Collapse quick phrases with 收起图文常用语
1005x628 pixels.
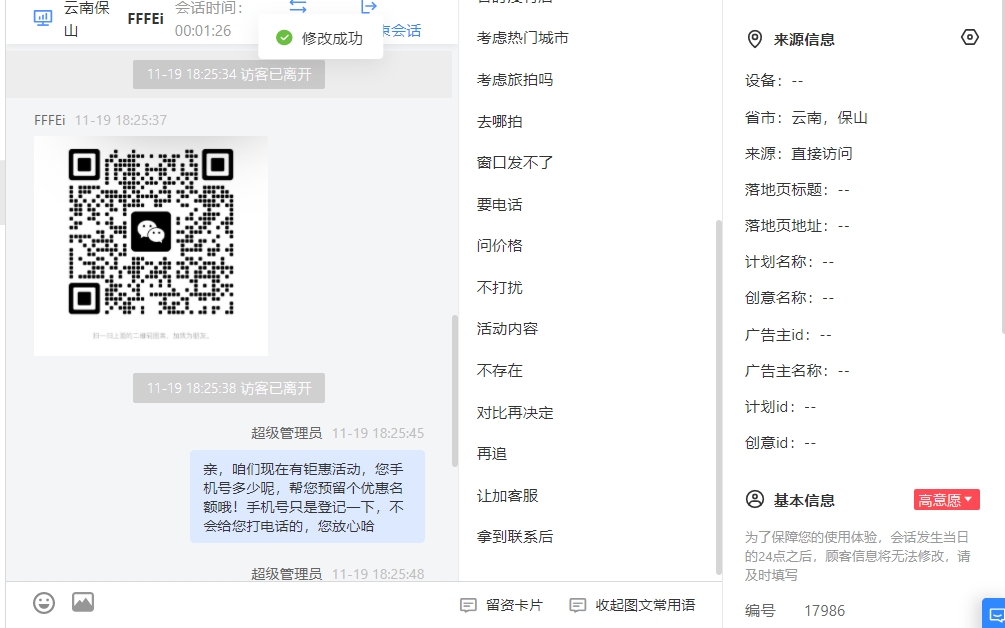point(632,605)
